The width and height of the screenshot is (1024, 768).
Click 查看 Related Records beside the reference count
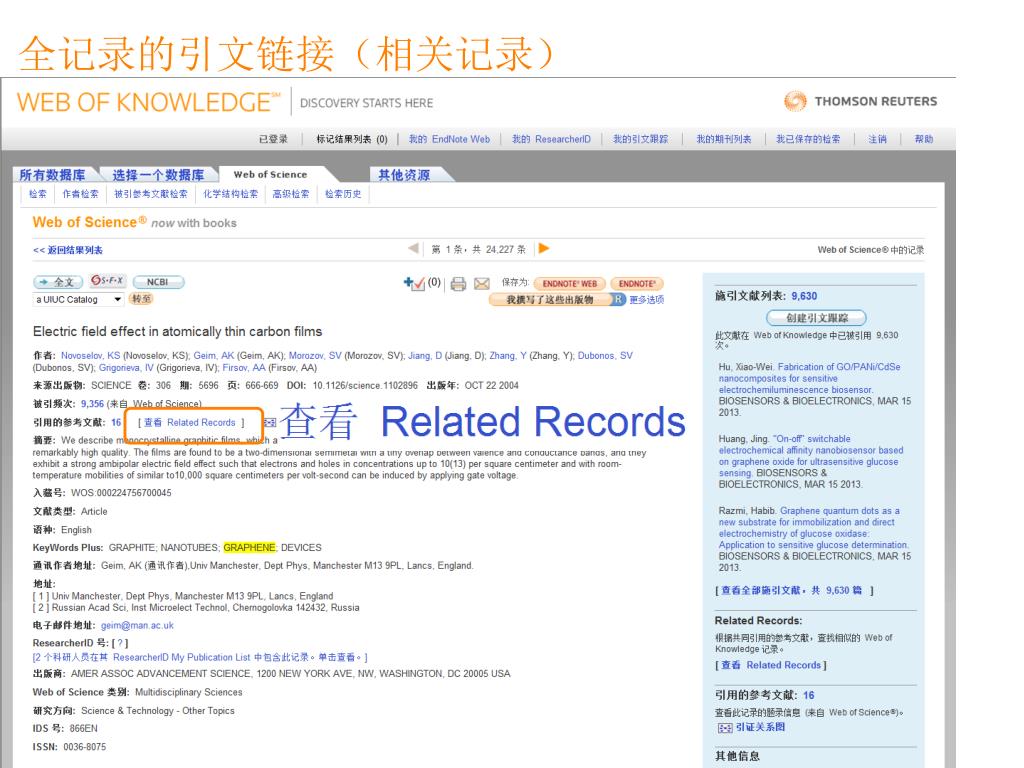coord(191,423)
